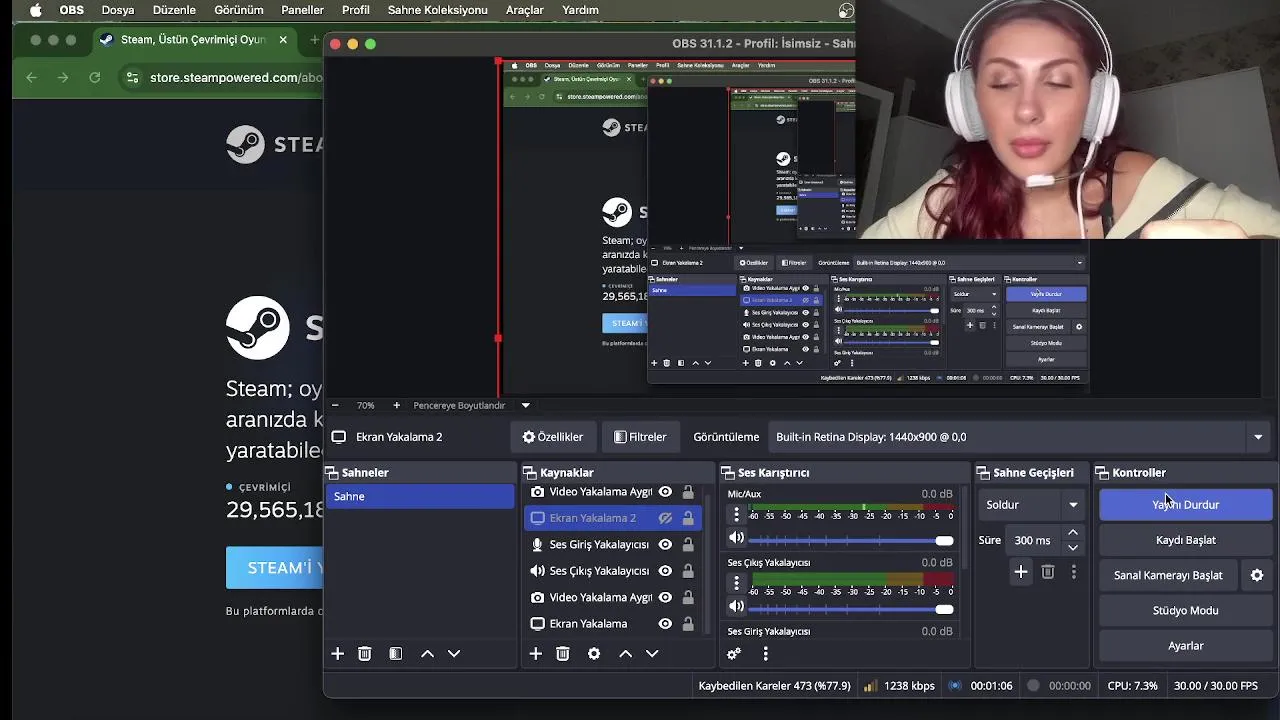Move the scene up in Sahneler
Viewport: 1280px width, 720px height.
click(x=427, y=654)
